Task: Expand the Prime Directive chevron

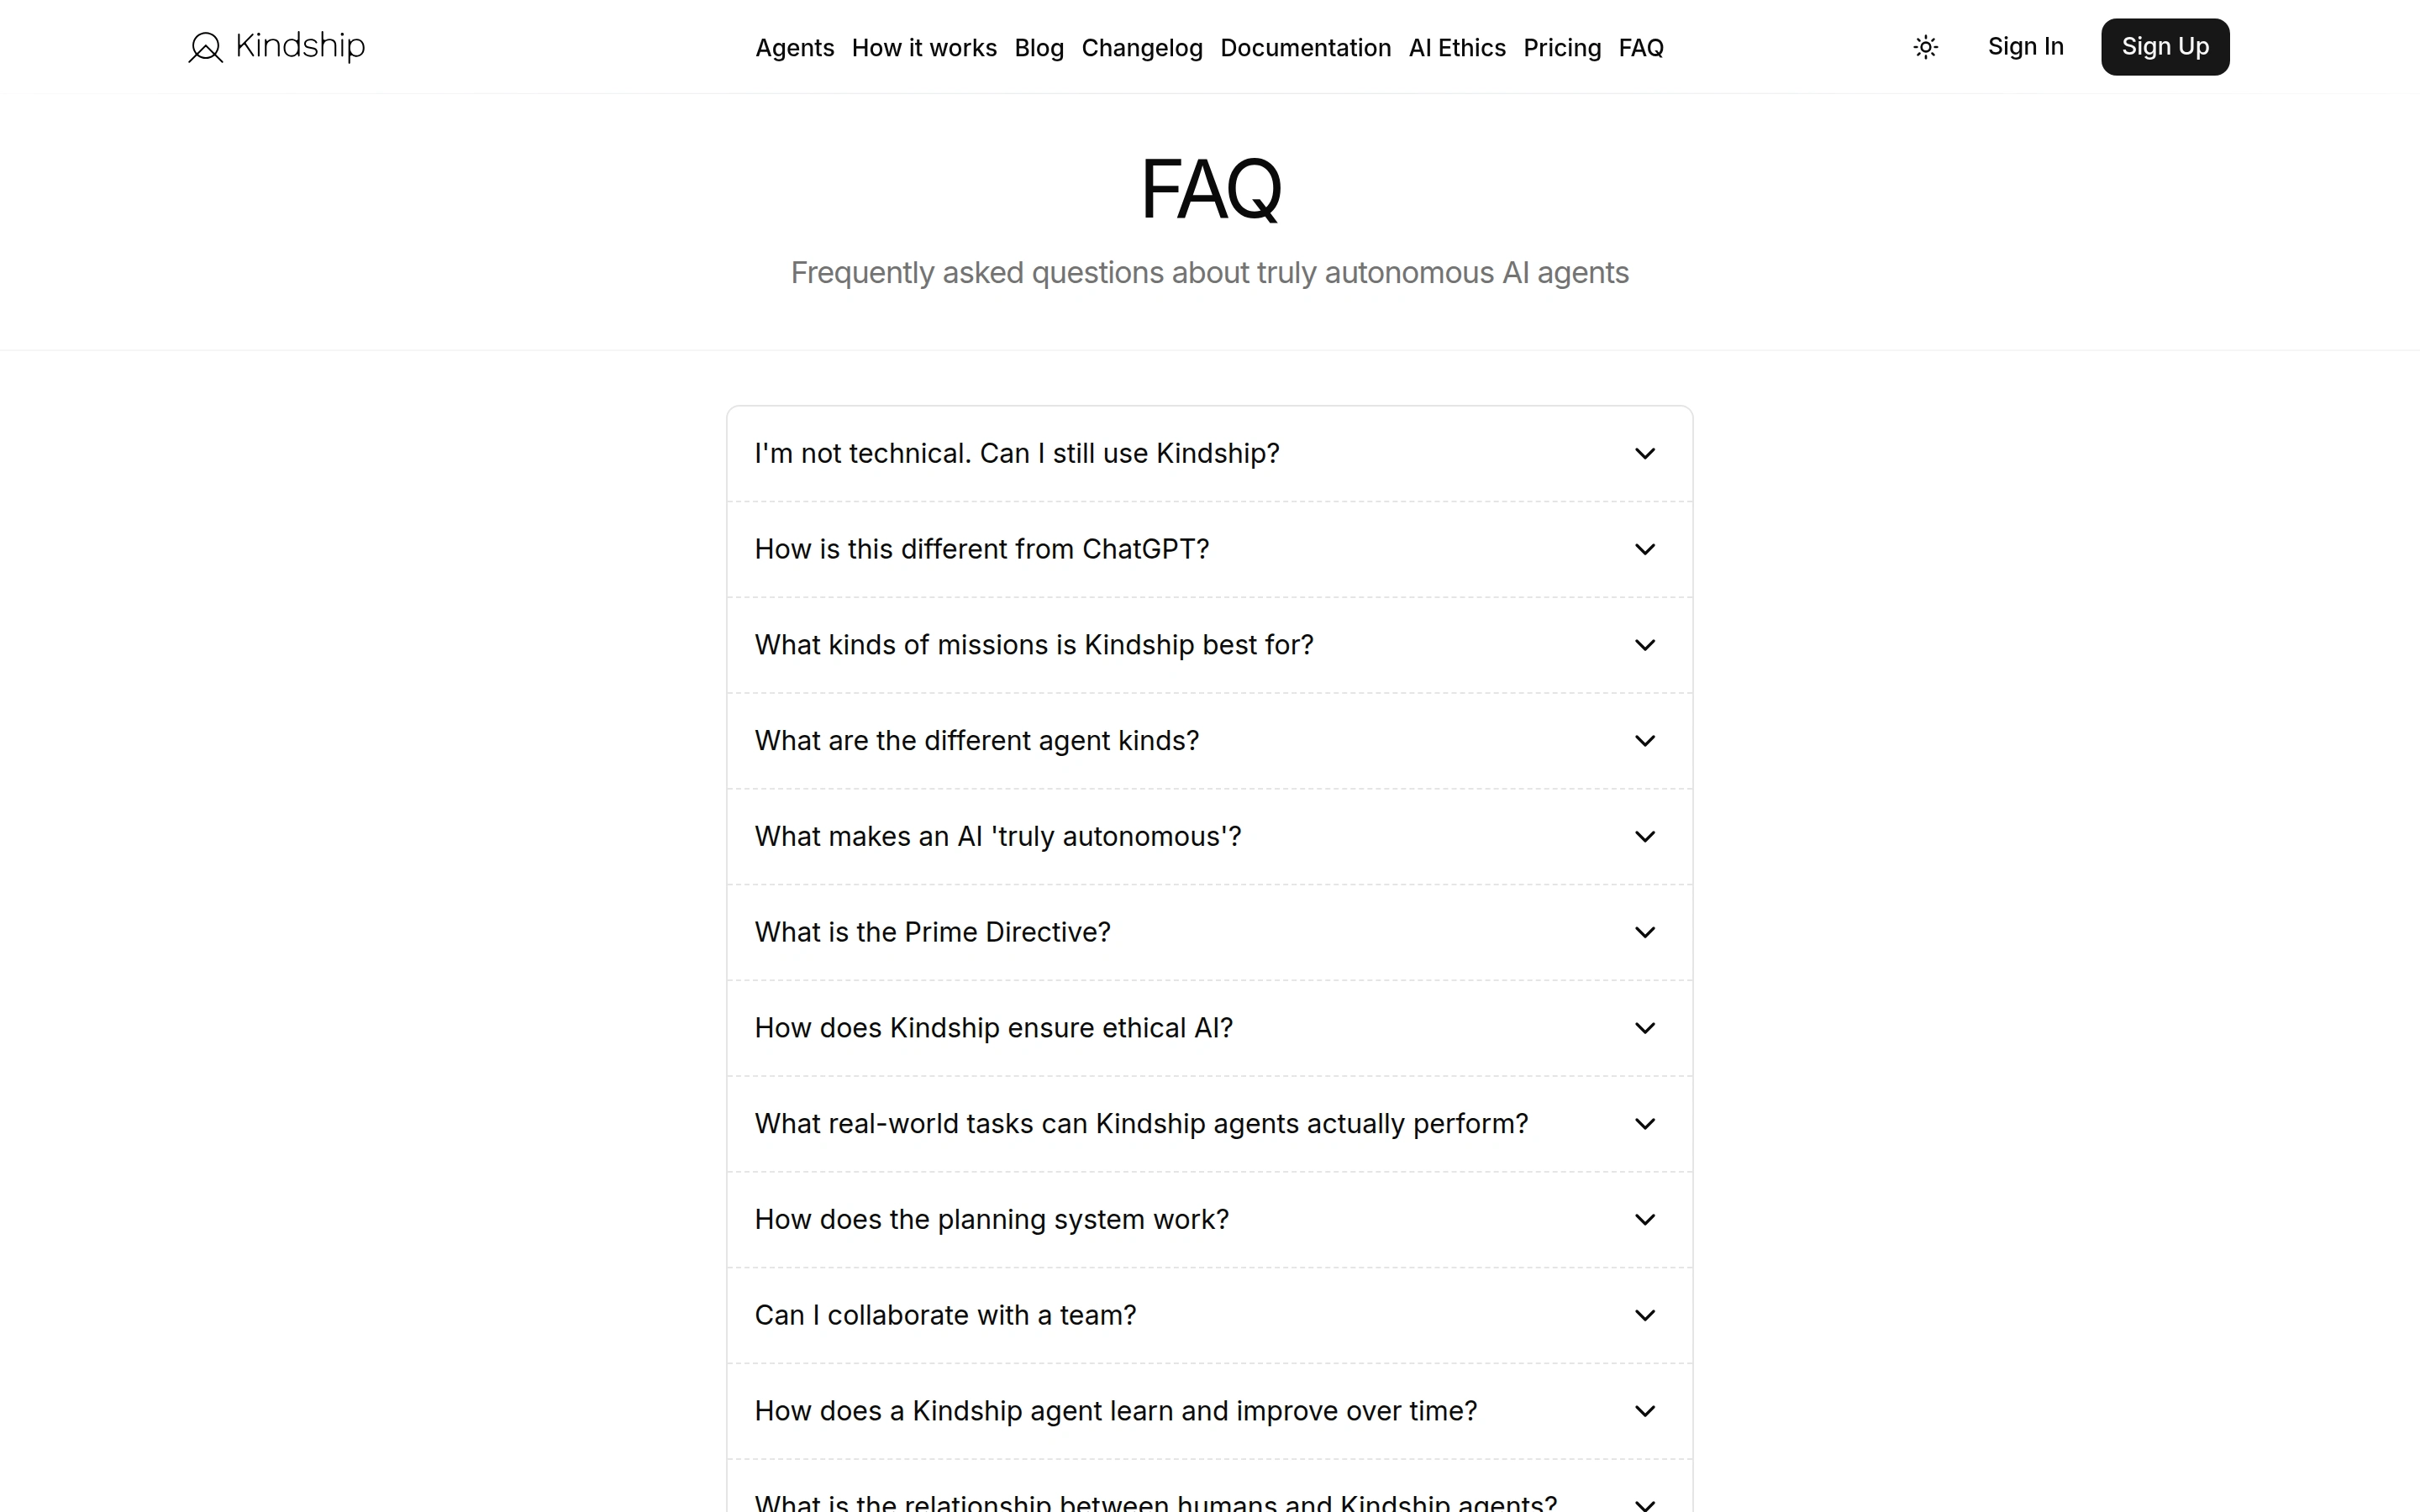Action: pyautogui.click(x=1644, y=933)
